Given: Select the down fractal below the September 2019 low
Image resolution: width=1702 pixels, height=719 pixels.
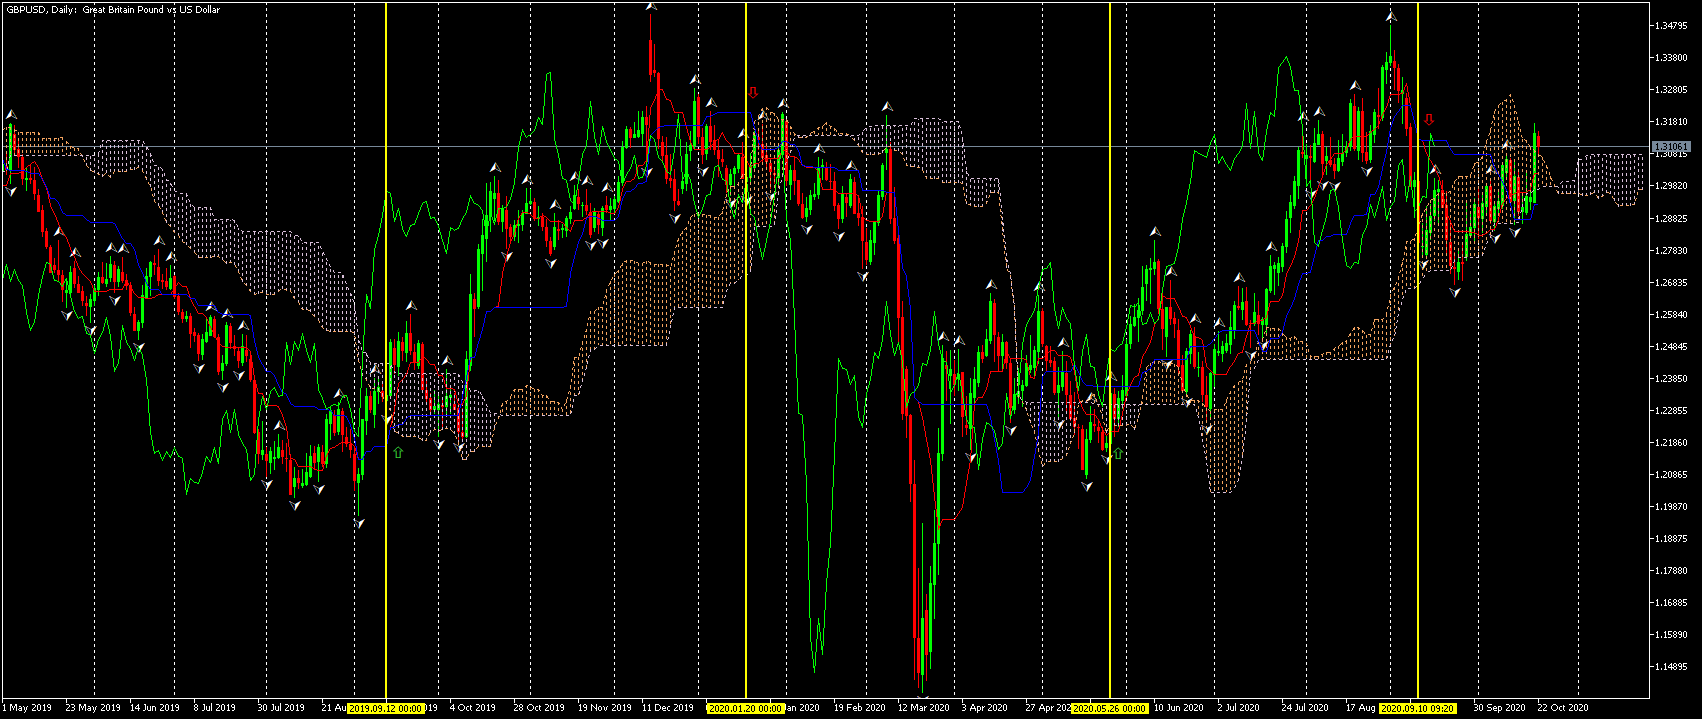Looking at the screenshot, I should 359,523.
